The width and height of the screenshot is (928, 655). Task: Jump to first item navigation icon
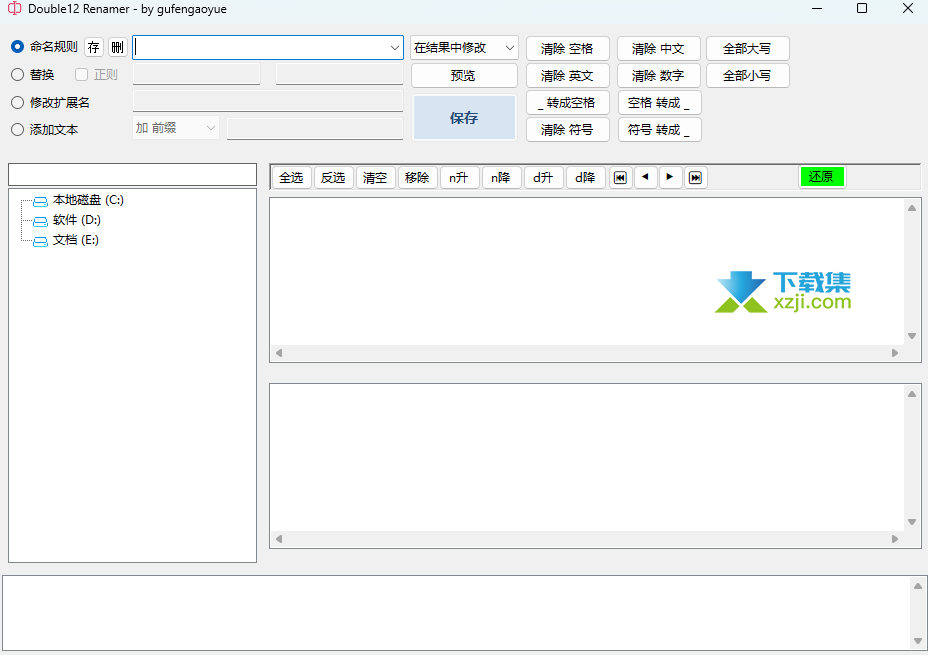click(x=620, y=177)
